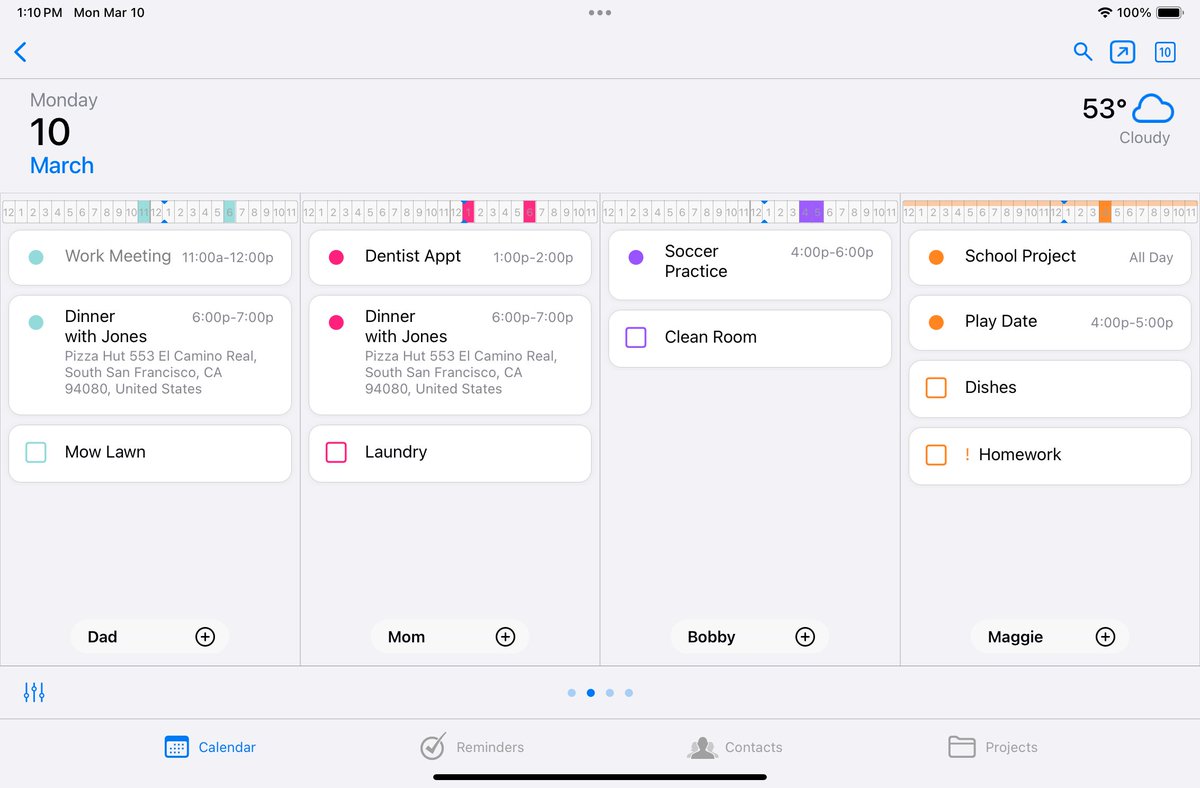This screenshot has width=1200, height=788.
Task: Open the search icon
Action: coord(1083,52)
